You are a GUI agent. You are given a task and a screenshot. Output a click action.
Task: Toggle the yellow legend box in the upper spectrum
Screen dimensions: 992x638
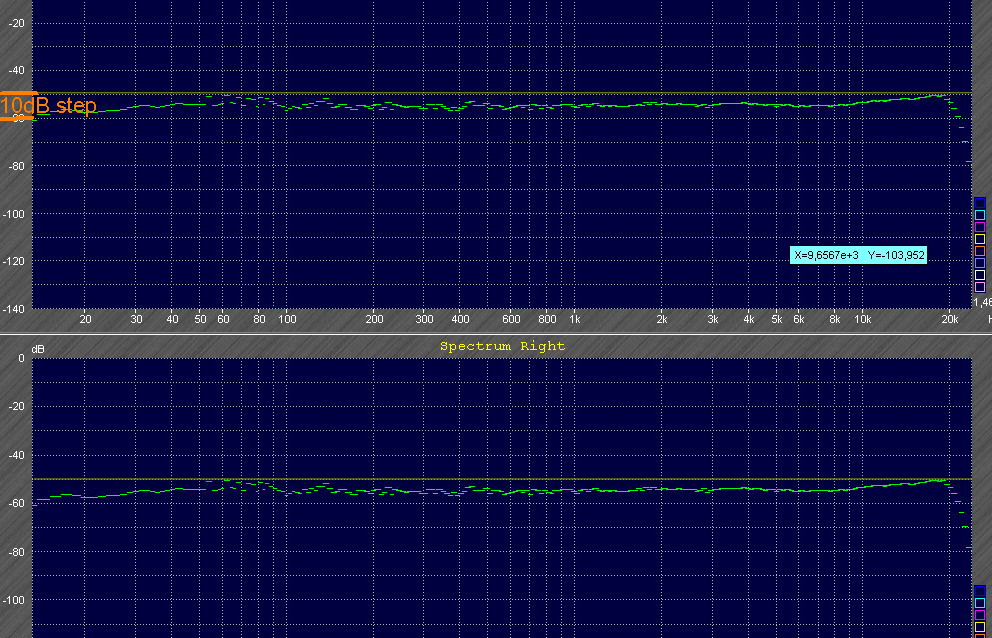click(980, 239)
